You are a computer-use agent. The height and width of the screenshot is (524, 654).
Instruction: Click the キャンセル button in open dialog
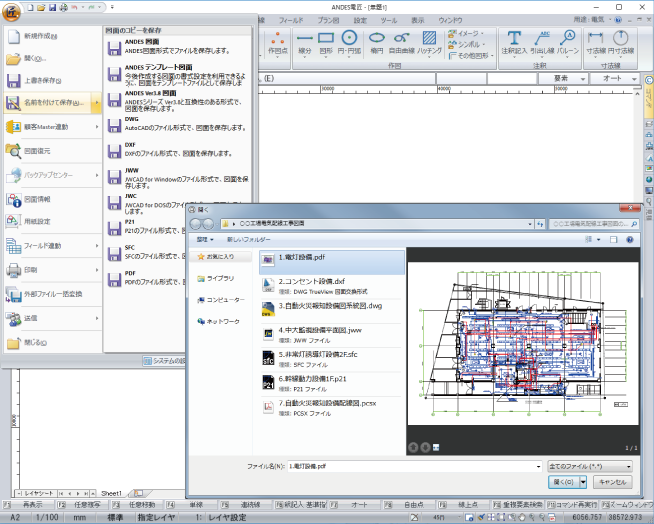tap(612, 482)
